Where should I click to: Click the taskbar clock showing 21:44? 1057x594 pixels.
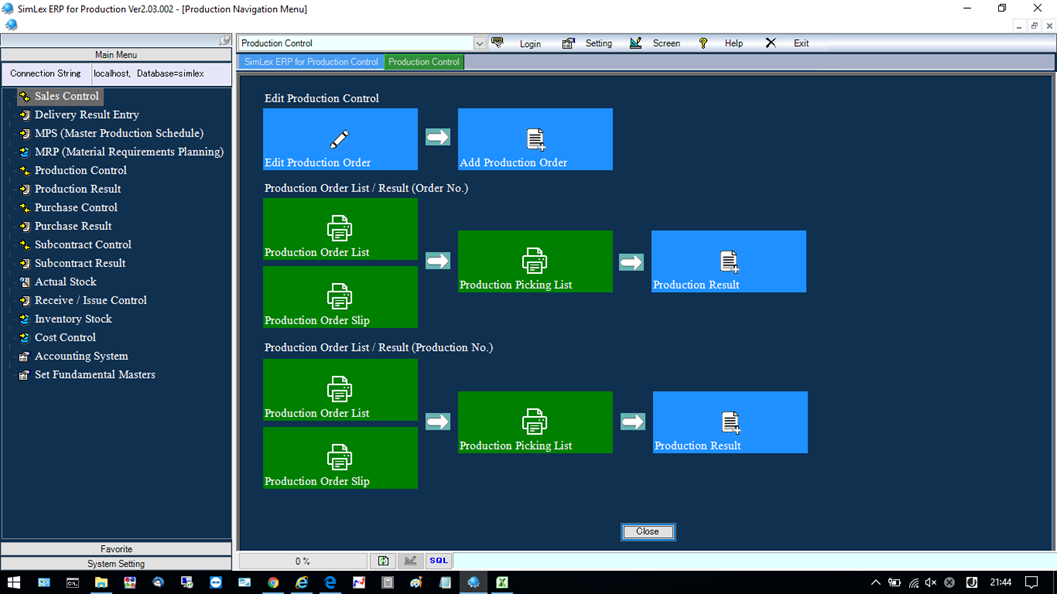(1000, 583)
